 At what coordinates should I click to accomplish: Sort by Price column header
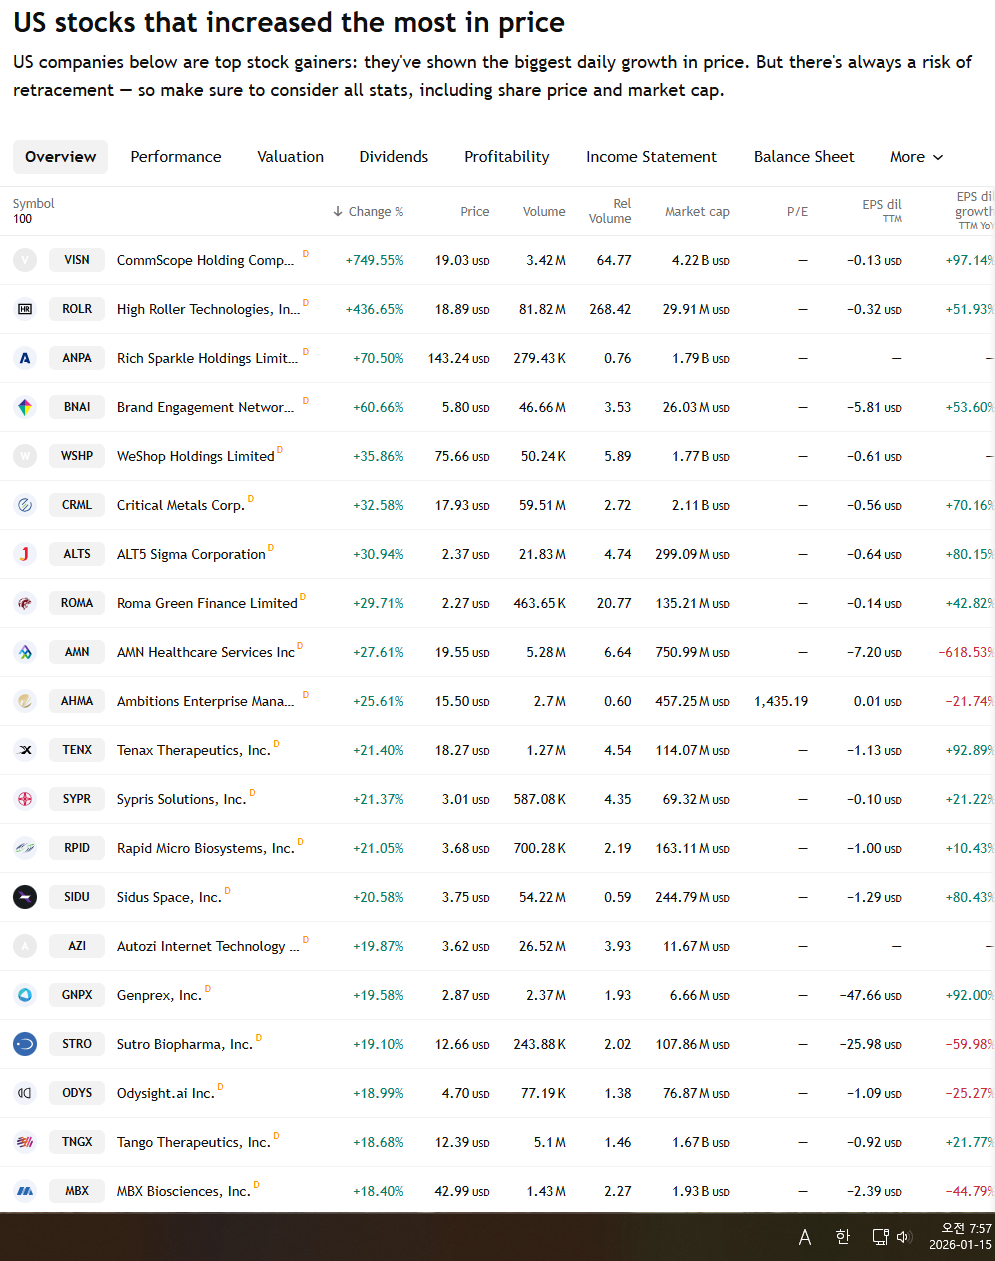click(x=475, y=212)
